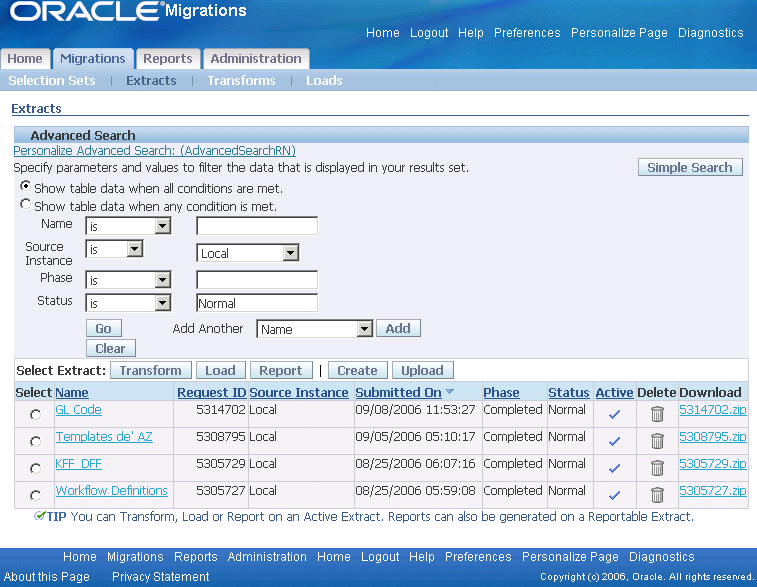Open Preferences in the top header

pyautogui.click(x=527, y=33)
